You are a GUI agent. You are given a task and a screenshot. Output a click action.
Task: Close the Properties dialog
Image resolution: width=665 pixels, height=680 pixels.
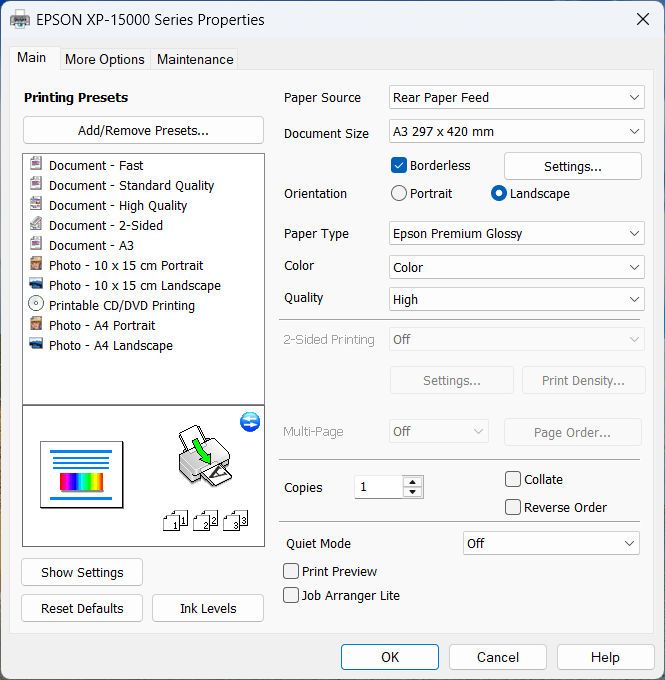643,19
